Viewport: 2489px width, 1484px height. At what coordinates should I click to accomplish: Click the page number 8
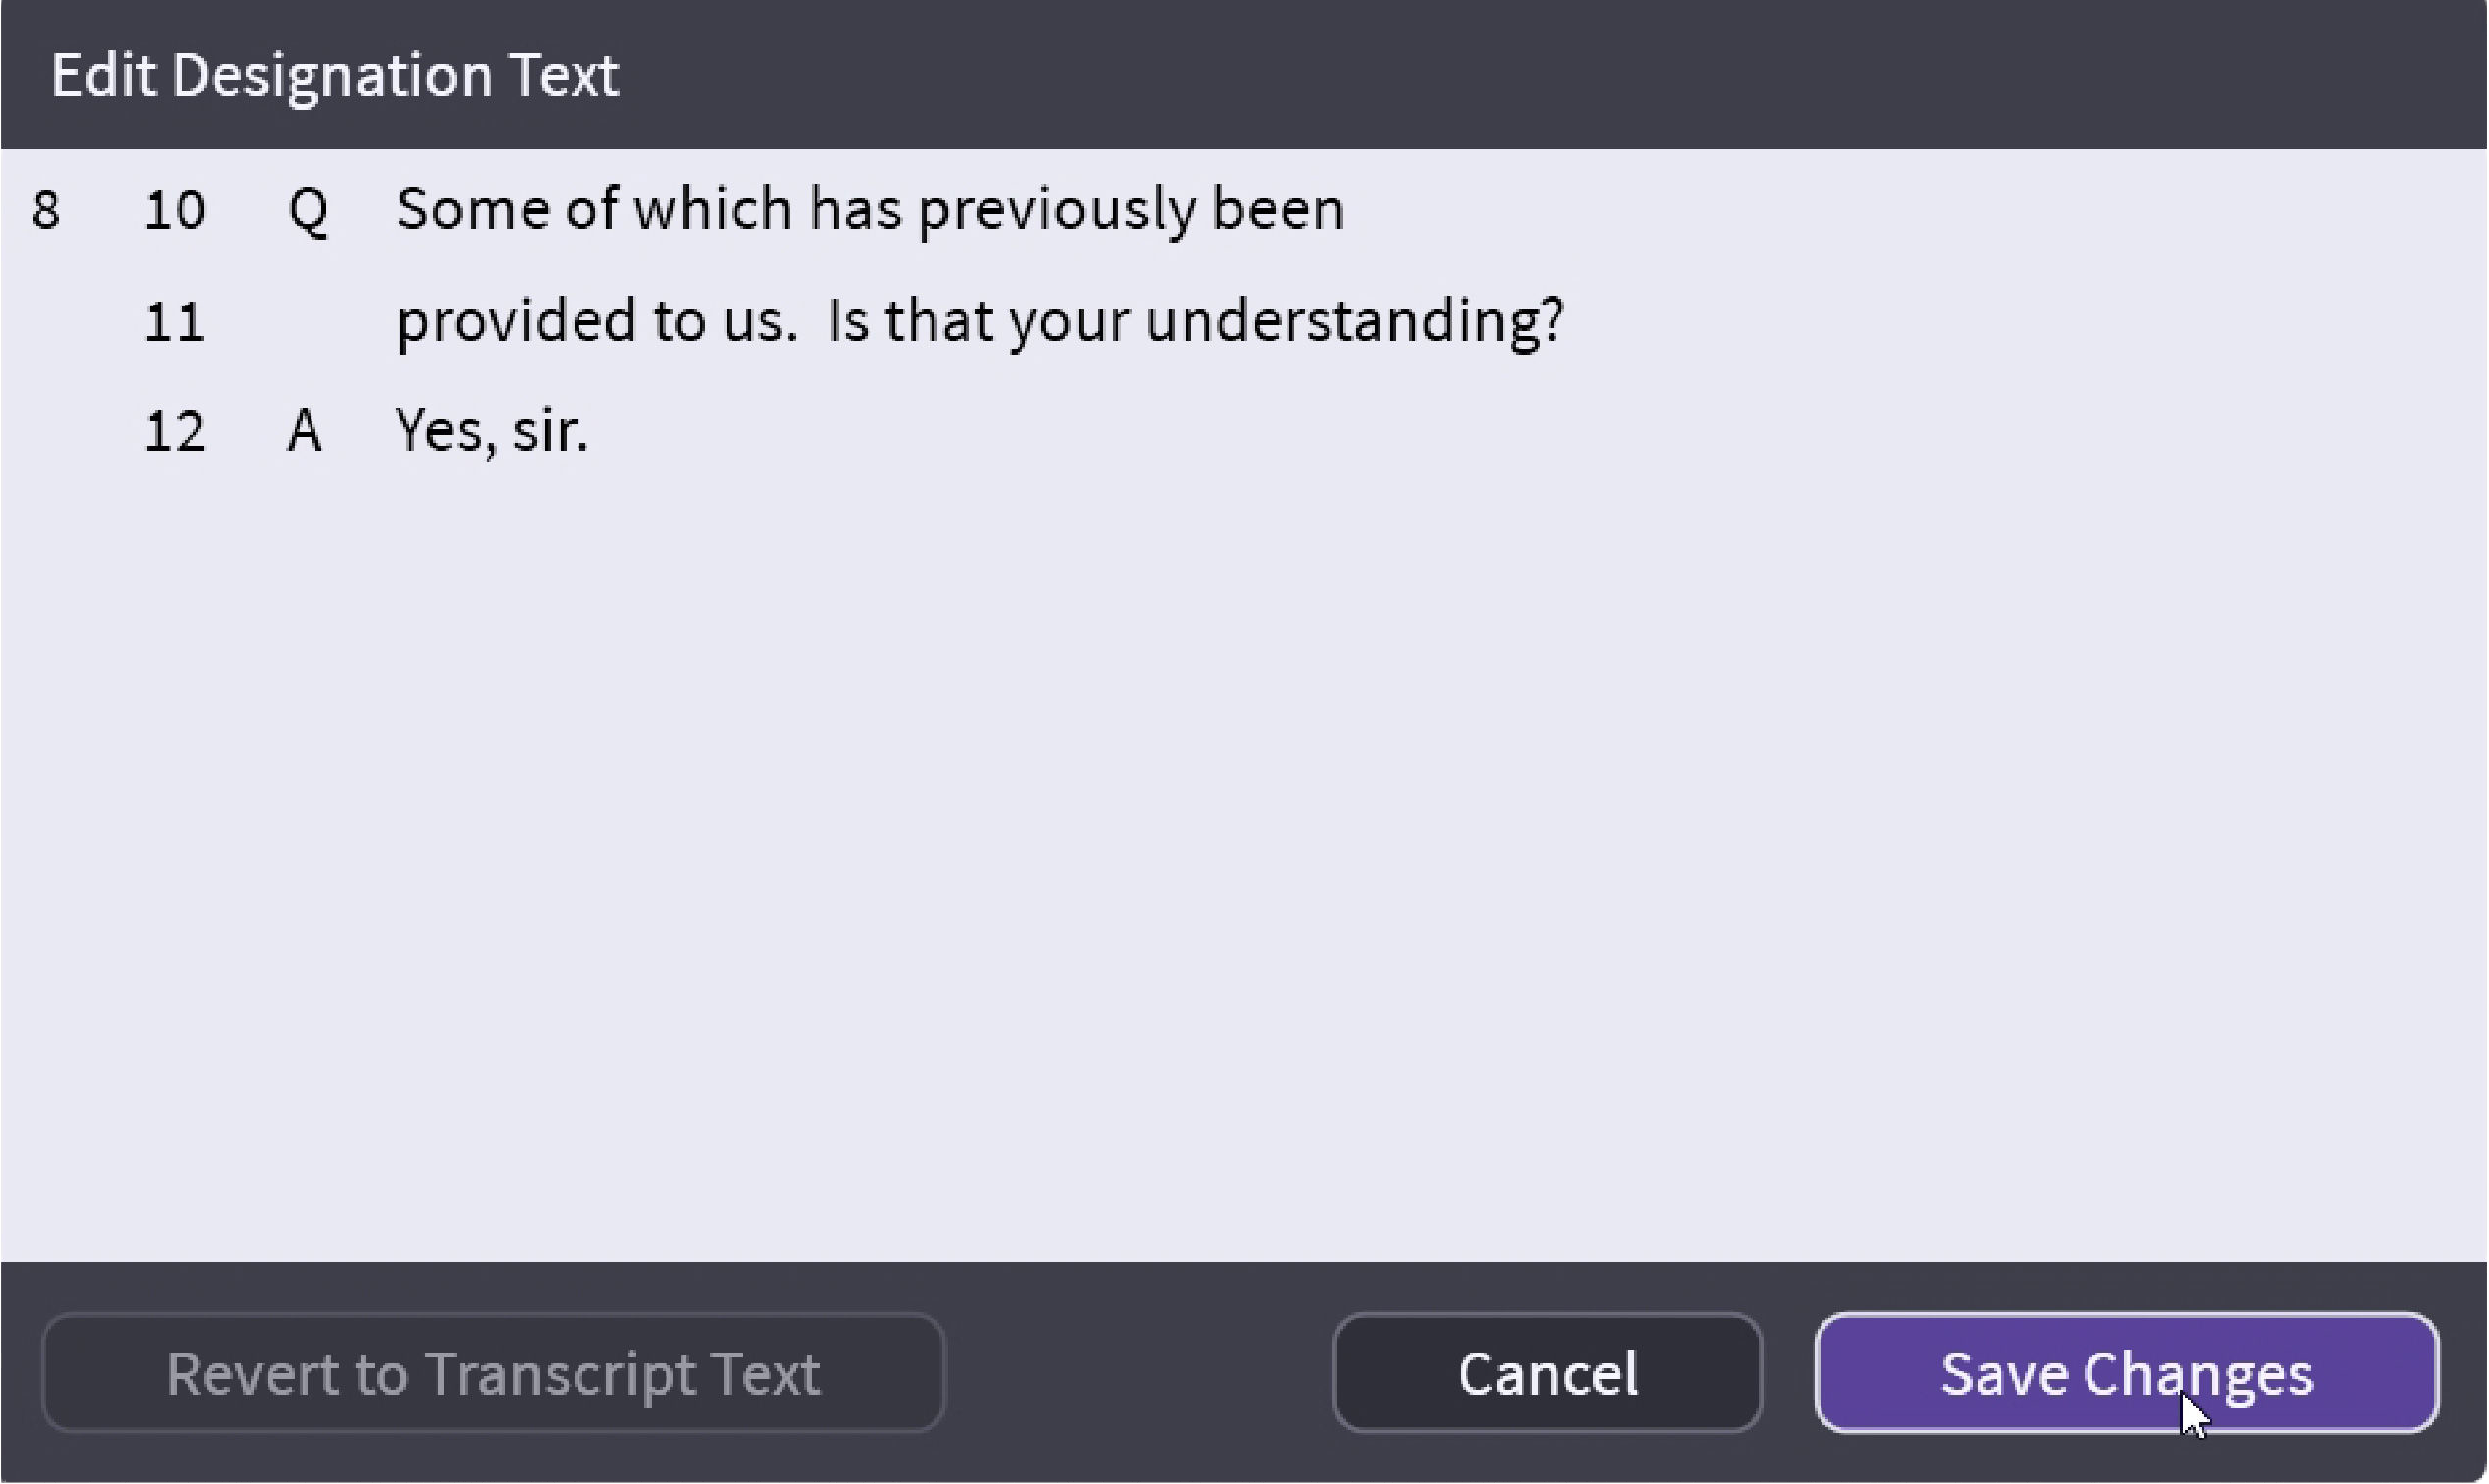click(x=45, y=211)
